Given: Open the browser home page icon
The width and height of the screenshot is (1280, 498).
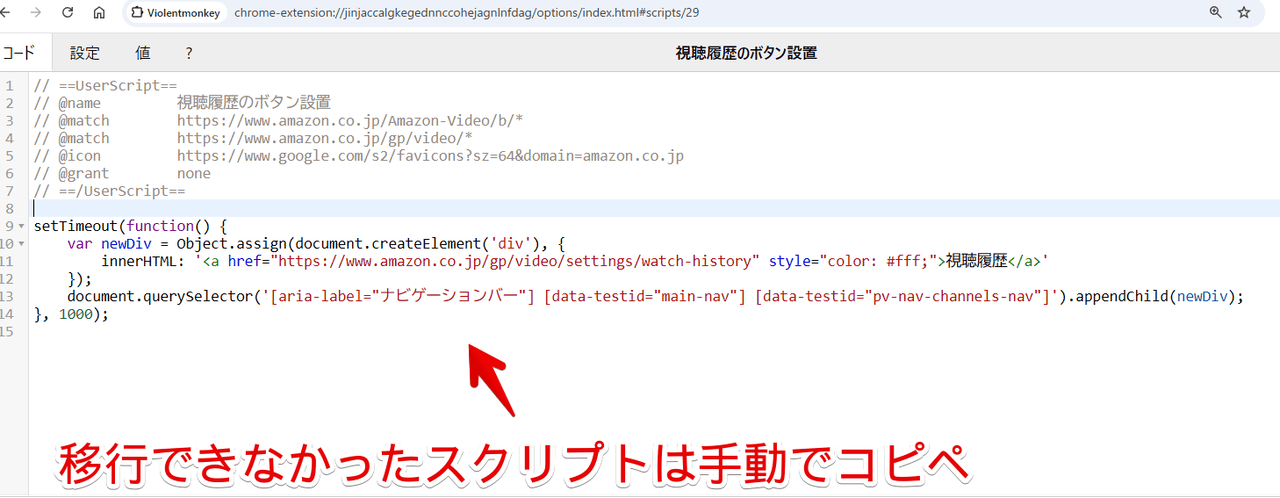Looking at the screenshot, I should tap(99, 13).
